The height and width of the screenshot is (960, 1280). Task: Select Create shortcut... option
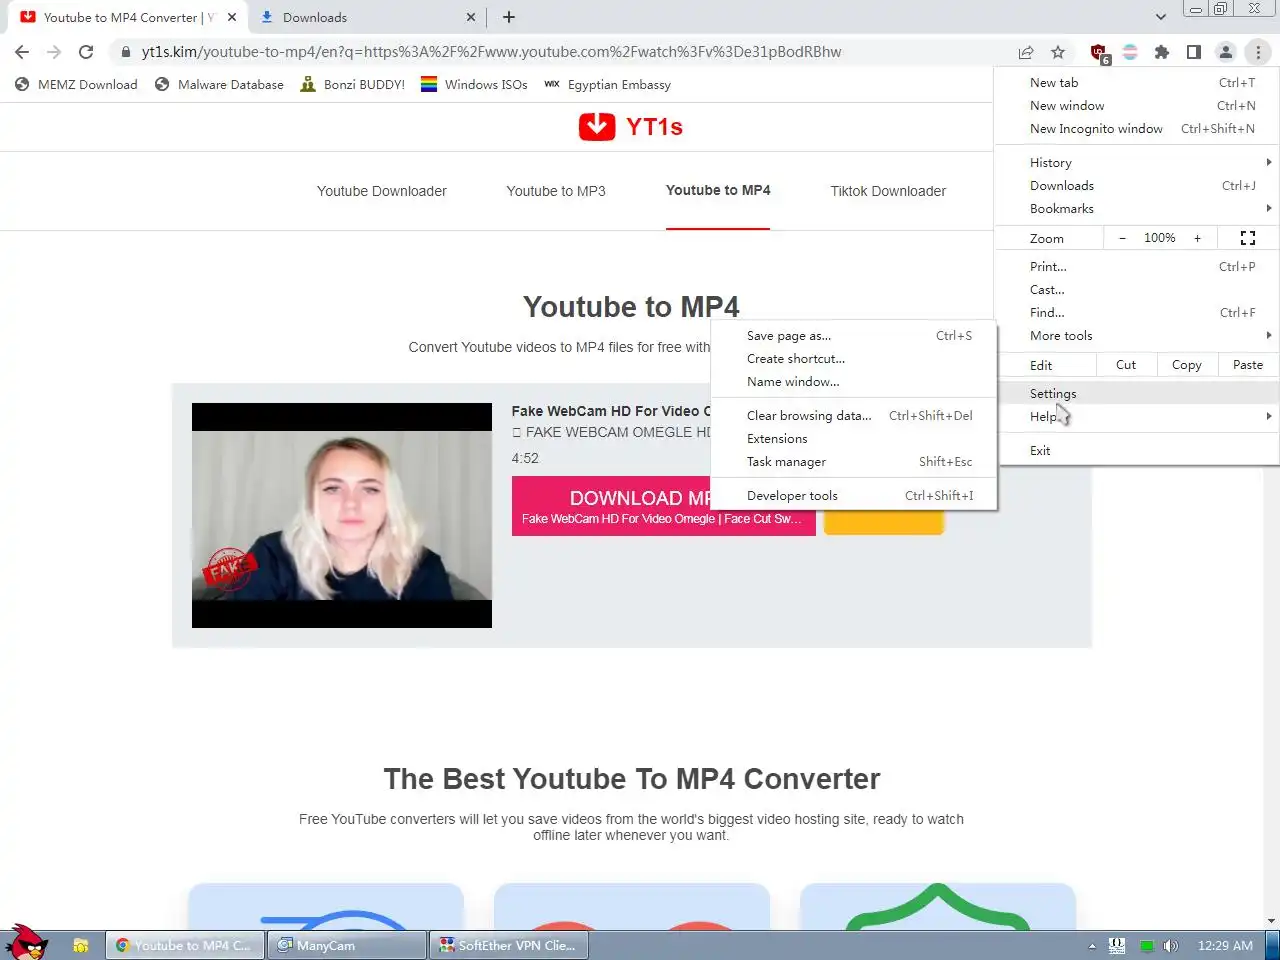[853, 359]
